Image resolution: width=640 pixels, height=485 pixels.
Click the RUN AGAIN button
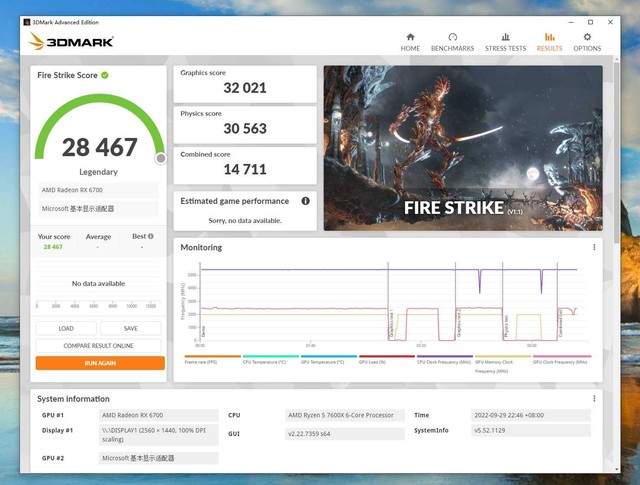[100, 363]
